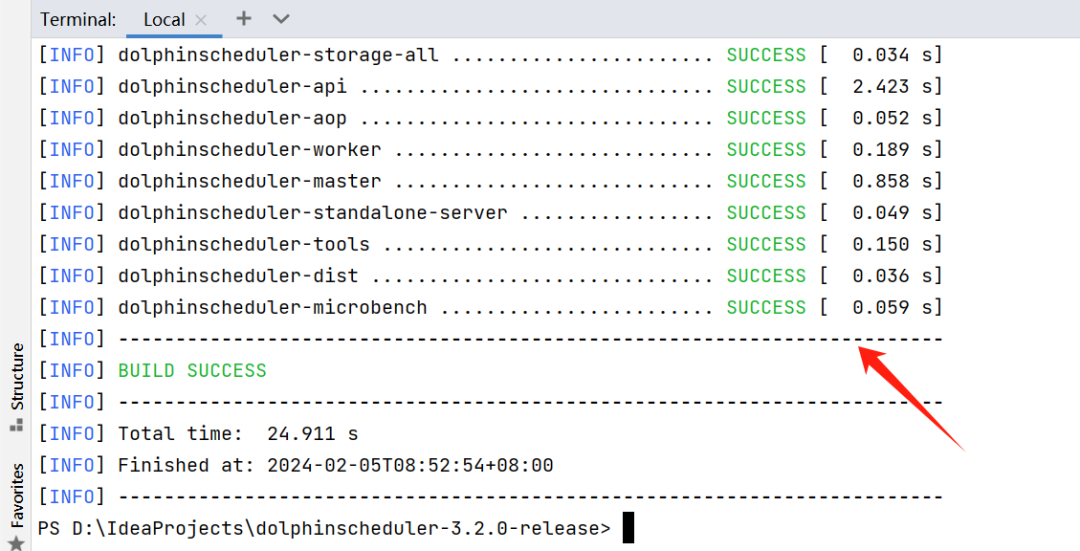This screenshot has width=1080, height=551.
Task: Click the dolphinscheduler-storage-all module name
Action: point(278,55)
